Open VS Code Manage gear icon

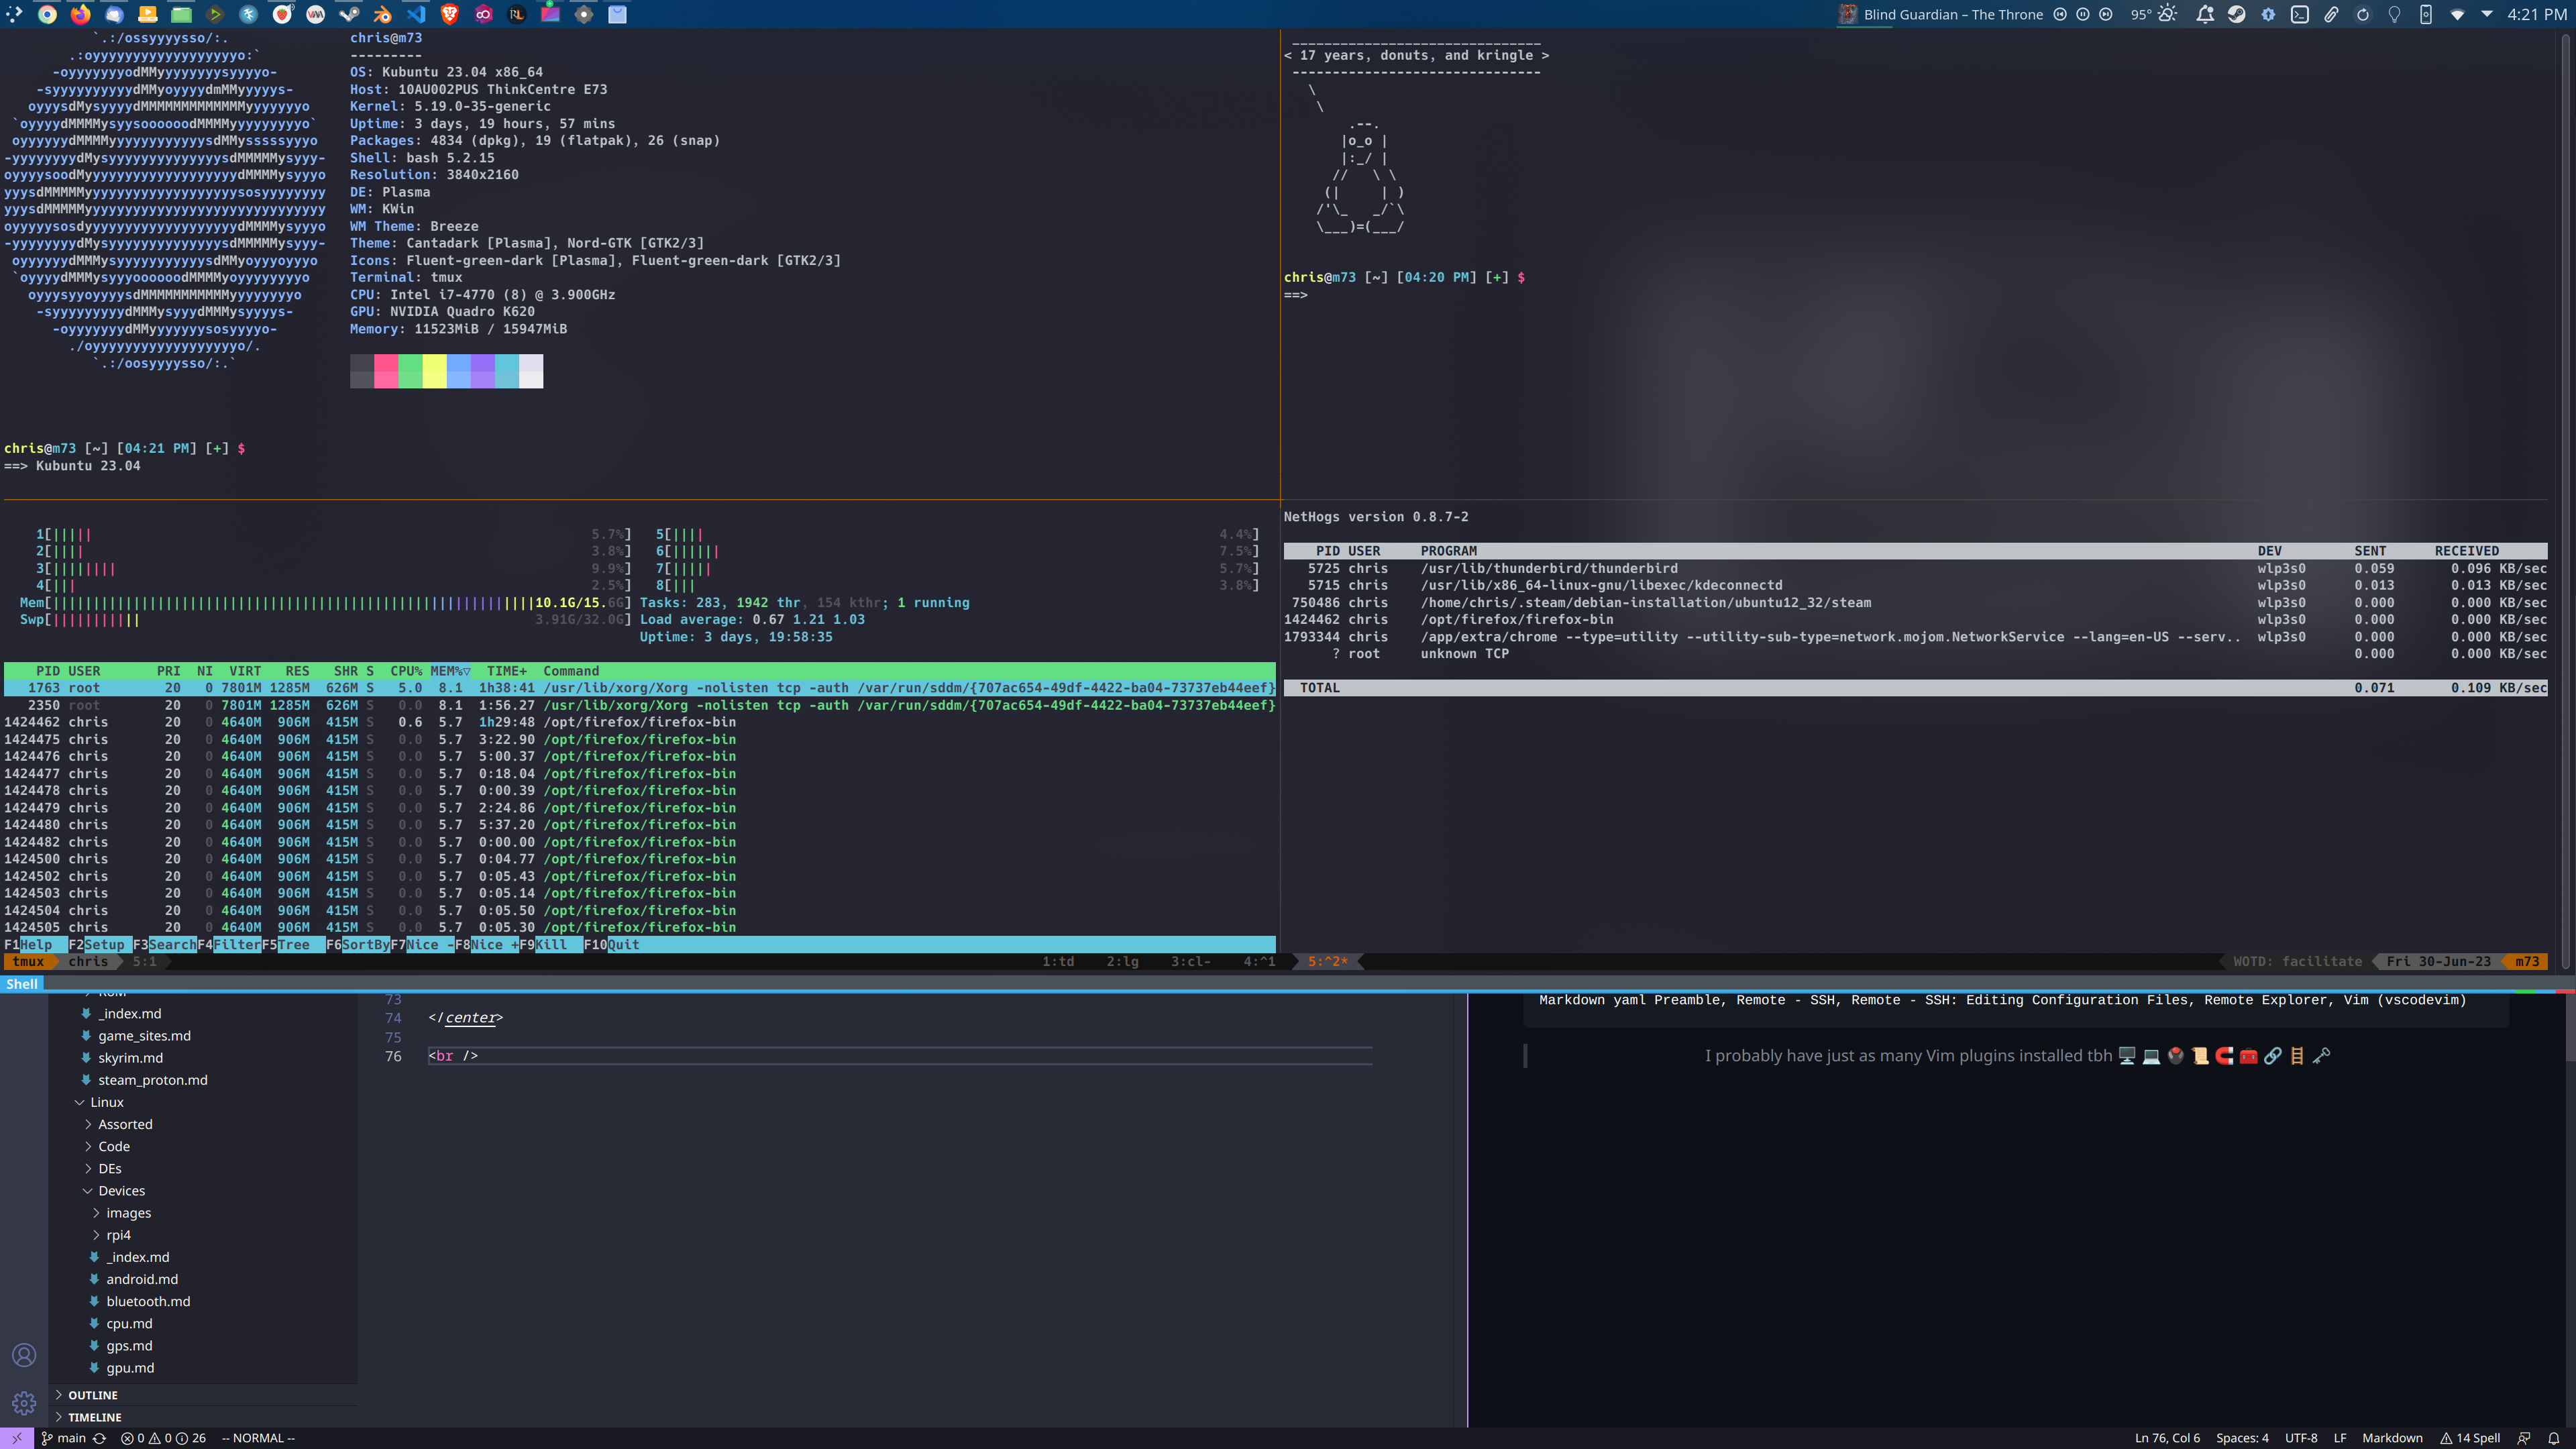click(x=24, y=1403)
